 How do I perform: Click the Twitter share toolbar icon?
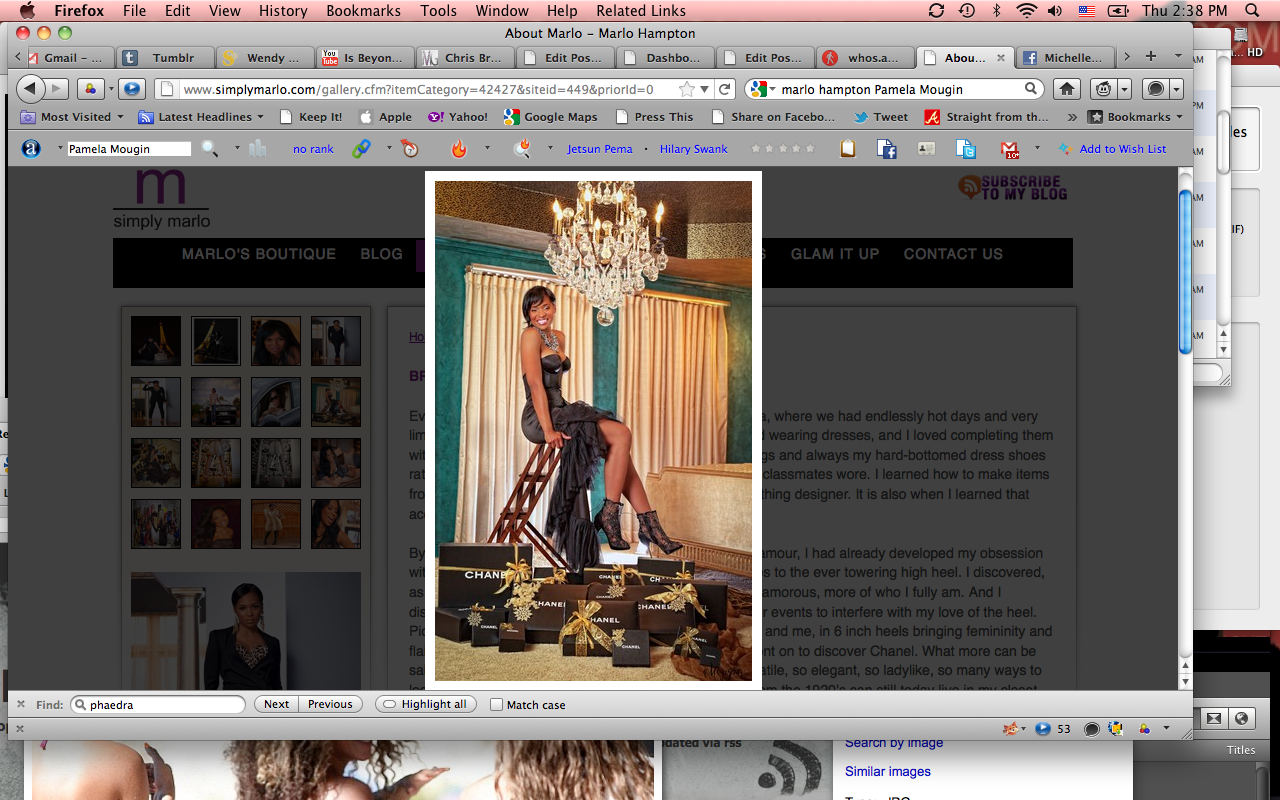coord(965,149)
